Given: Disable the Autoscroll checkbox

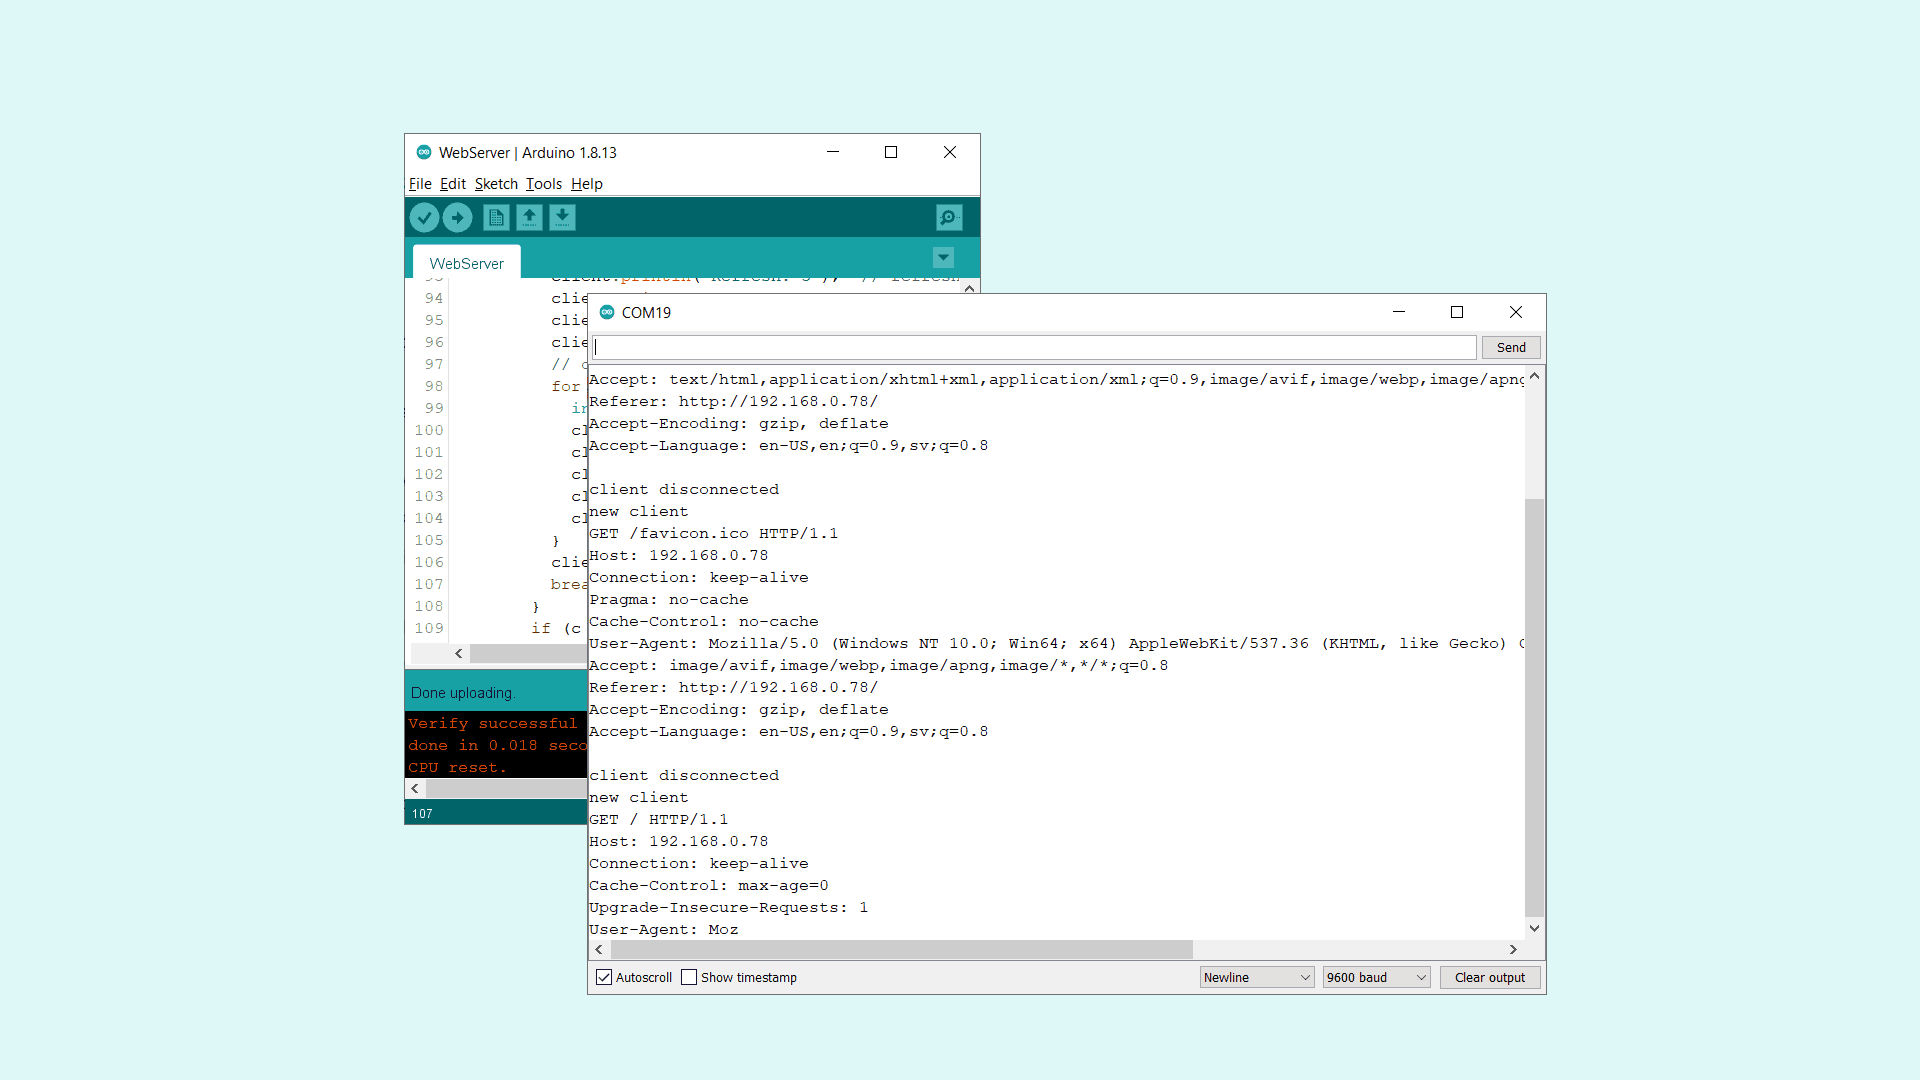Looking at the screenshot, I should point(604,977).
